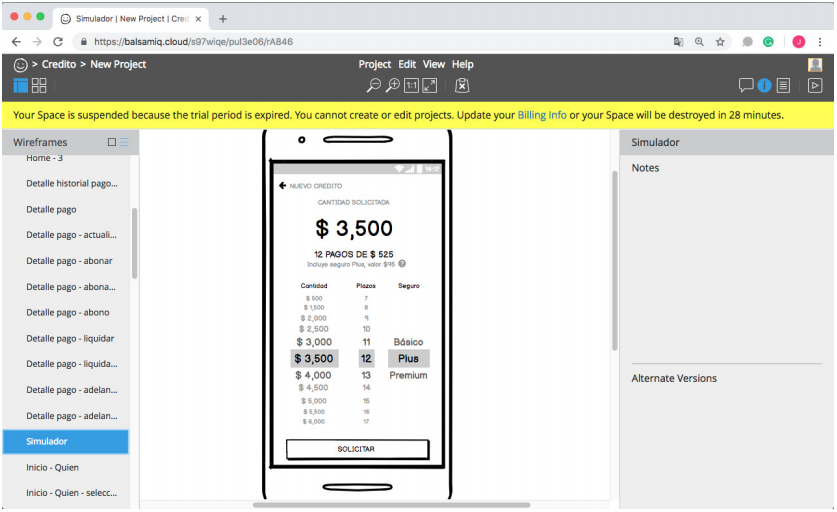Click the SOLICITAR button in mockup
The height and width of the screenshot is (512, 837).
pyautogui.click(x=357, y=449)
